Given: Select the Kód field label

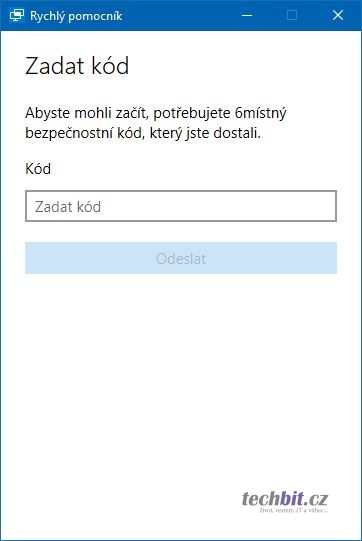Looking at the screenshot, I should pyautogui.click(x=38, y=169).
